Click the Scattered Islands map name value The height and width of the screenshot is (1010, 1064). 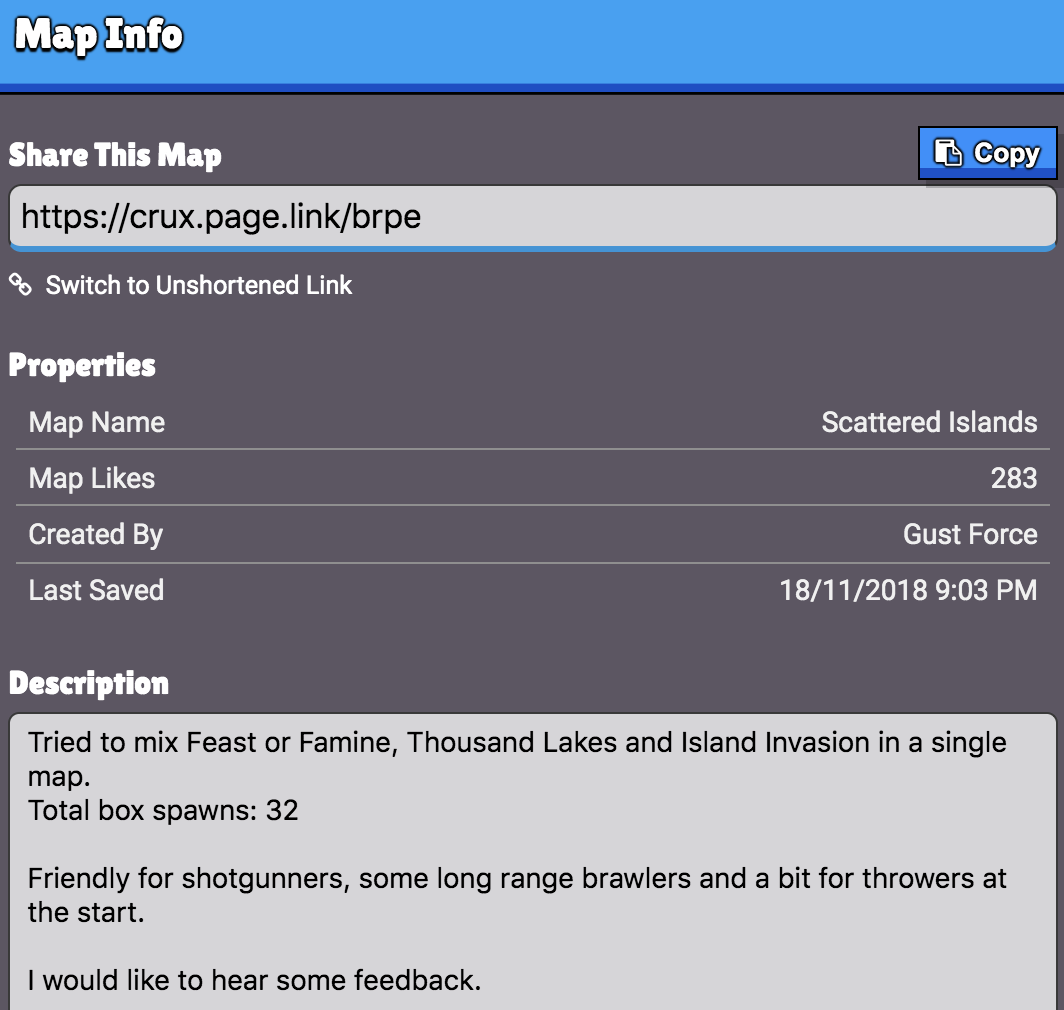pyautogui.click(x=929, y=422)
